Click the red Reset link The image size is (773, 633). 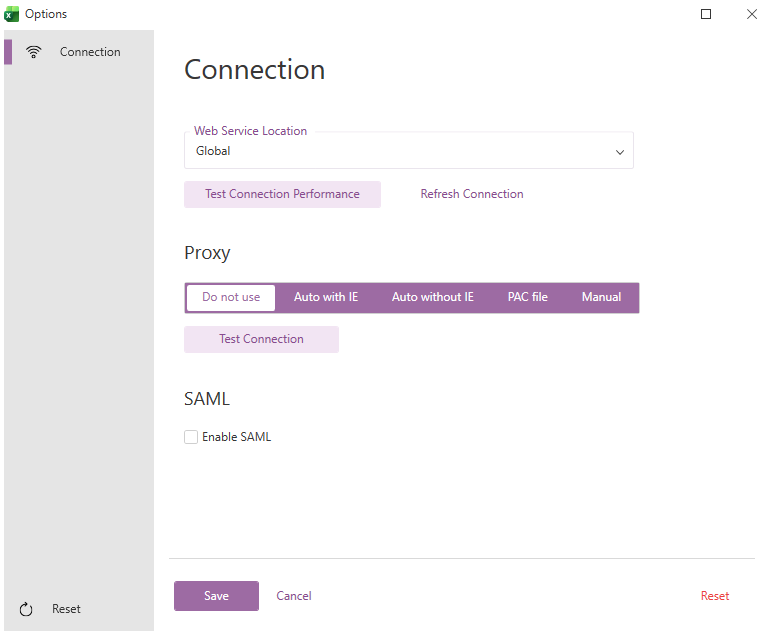pos(715,596)
